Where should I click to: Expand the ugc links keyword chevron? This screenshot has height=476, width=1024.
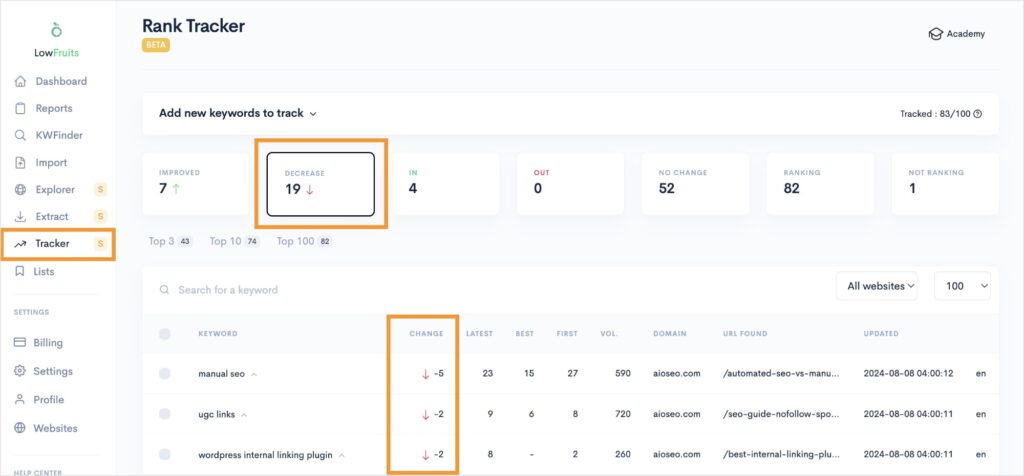pos(244,415)
